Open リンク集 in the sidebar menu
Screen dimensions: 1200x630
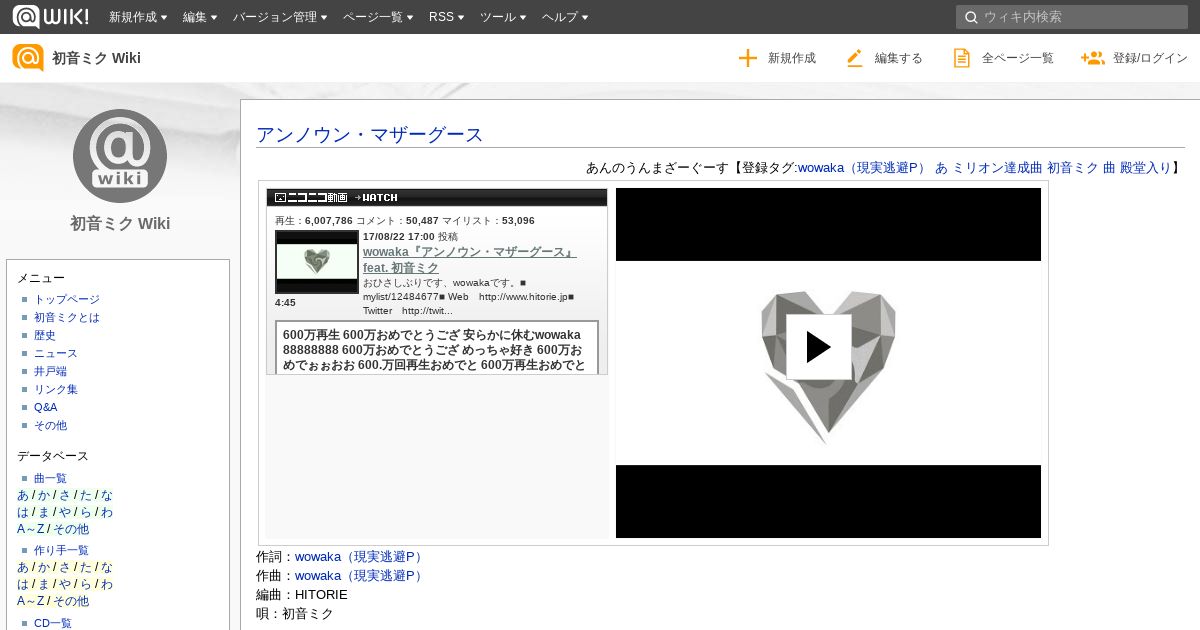click(x=56, y=389)
